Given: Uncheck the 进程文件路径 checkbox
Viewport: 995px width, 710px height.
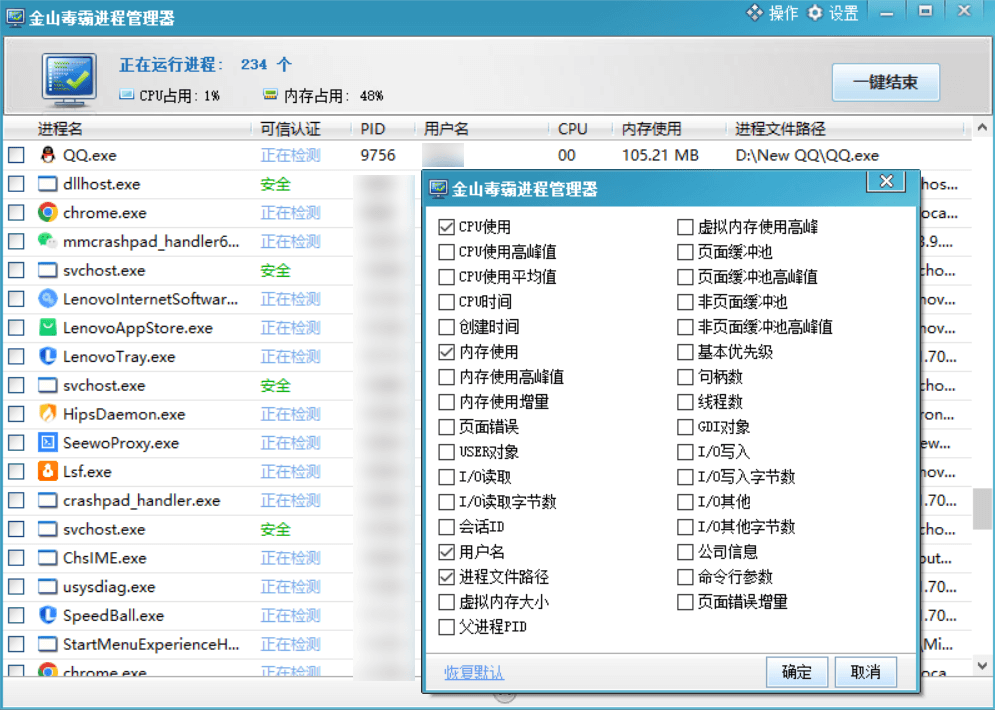Looking at the screenshot, I should point(447,577).
